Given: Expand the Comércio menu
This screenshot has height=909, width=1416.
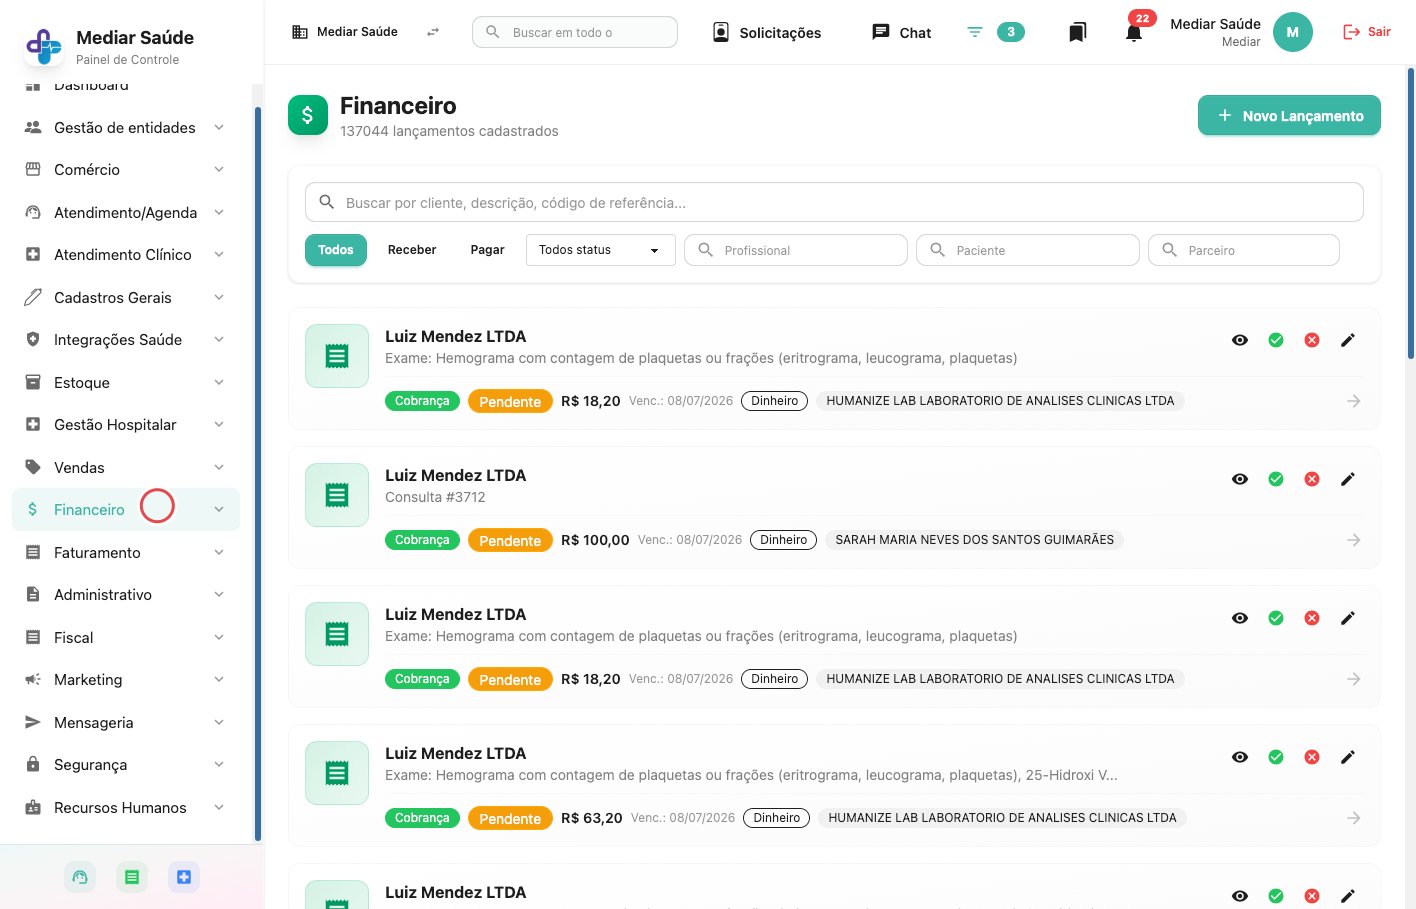Looking at the screenshot, I should 125,170.
